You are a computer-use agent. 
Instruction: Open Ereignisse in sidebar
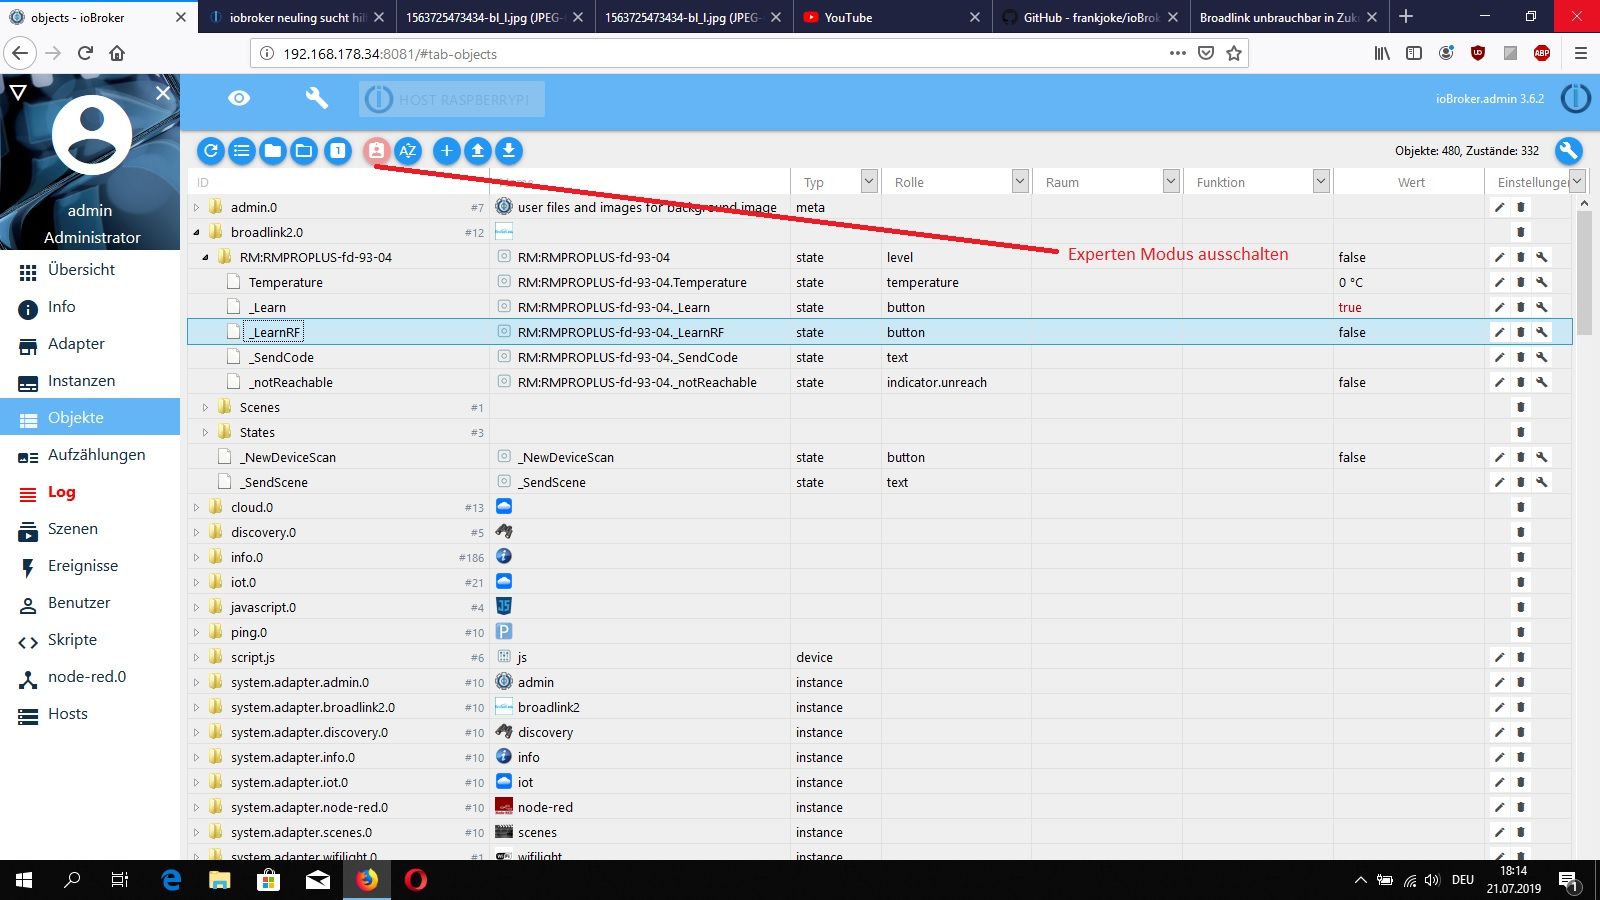[x=90, y=566]
